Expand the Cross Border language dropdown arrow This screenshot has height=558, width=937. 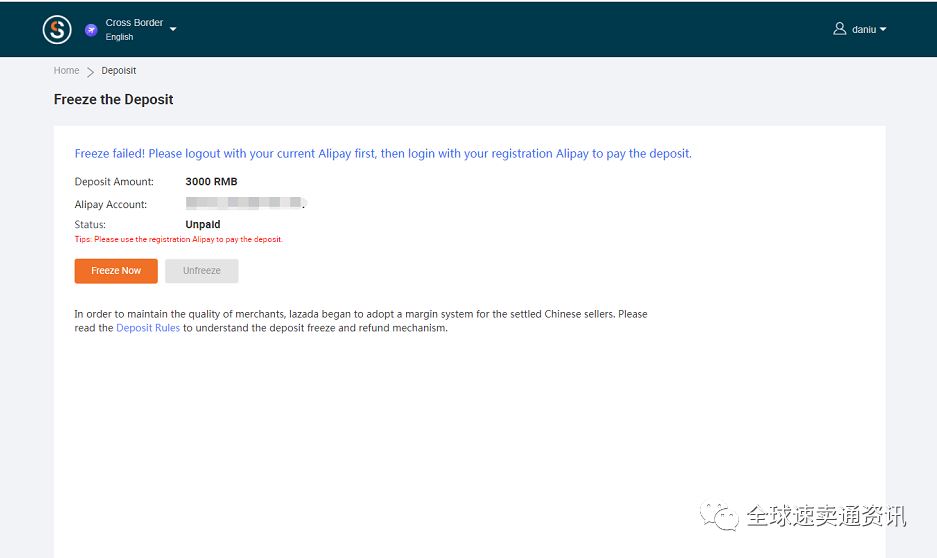point(173,29)
